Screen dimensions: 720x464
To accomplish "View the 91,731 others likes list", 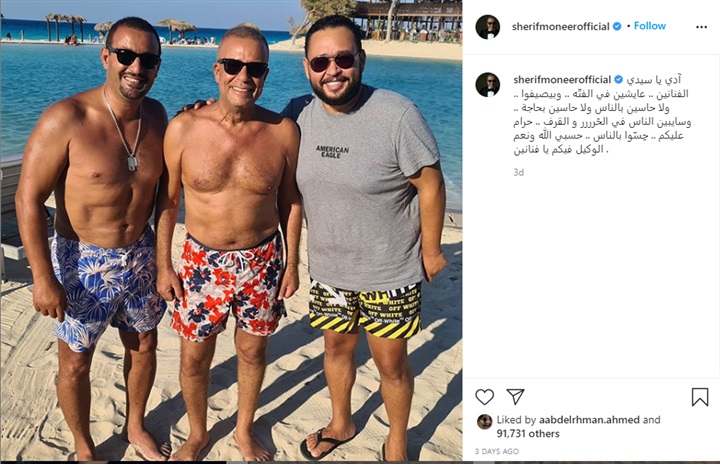I will coord(528,433).
